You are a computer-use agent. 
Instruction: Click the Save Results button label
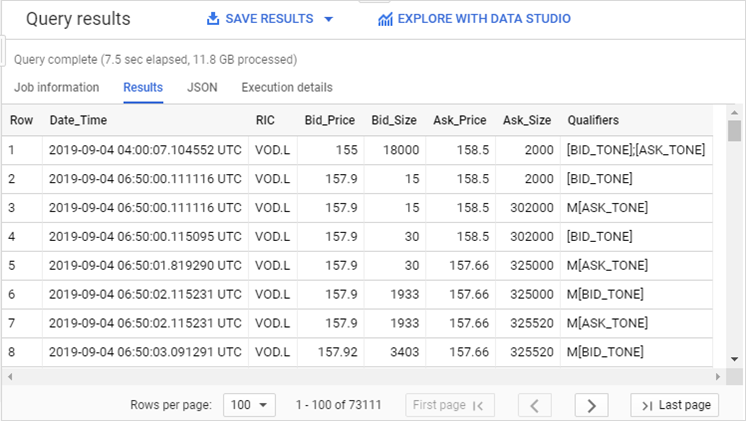[269, 19]
